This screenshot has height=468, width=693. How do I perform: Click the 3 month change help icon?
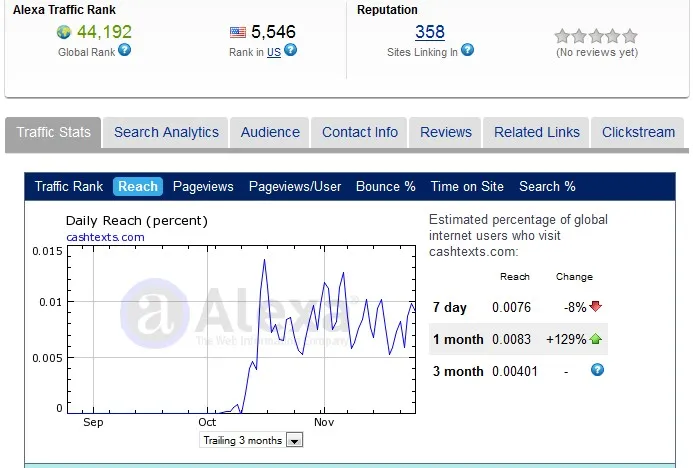click(x=597, y=369)
